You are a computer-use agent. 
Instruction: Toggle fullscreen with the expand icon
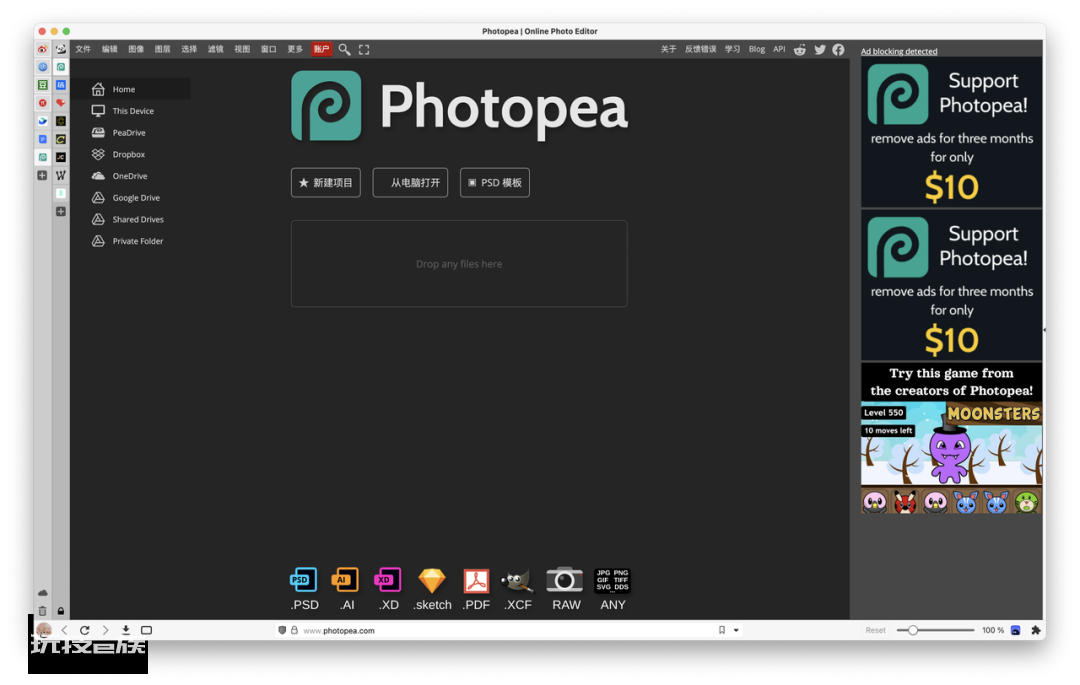[364, 50]
